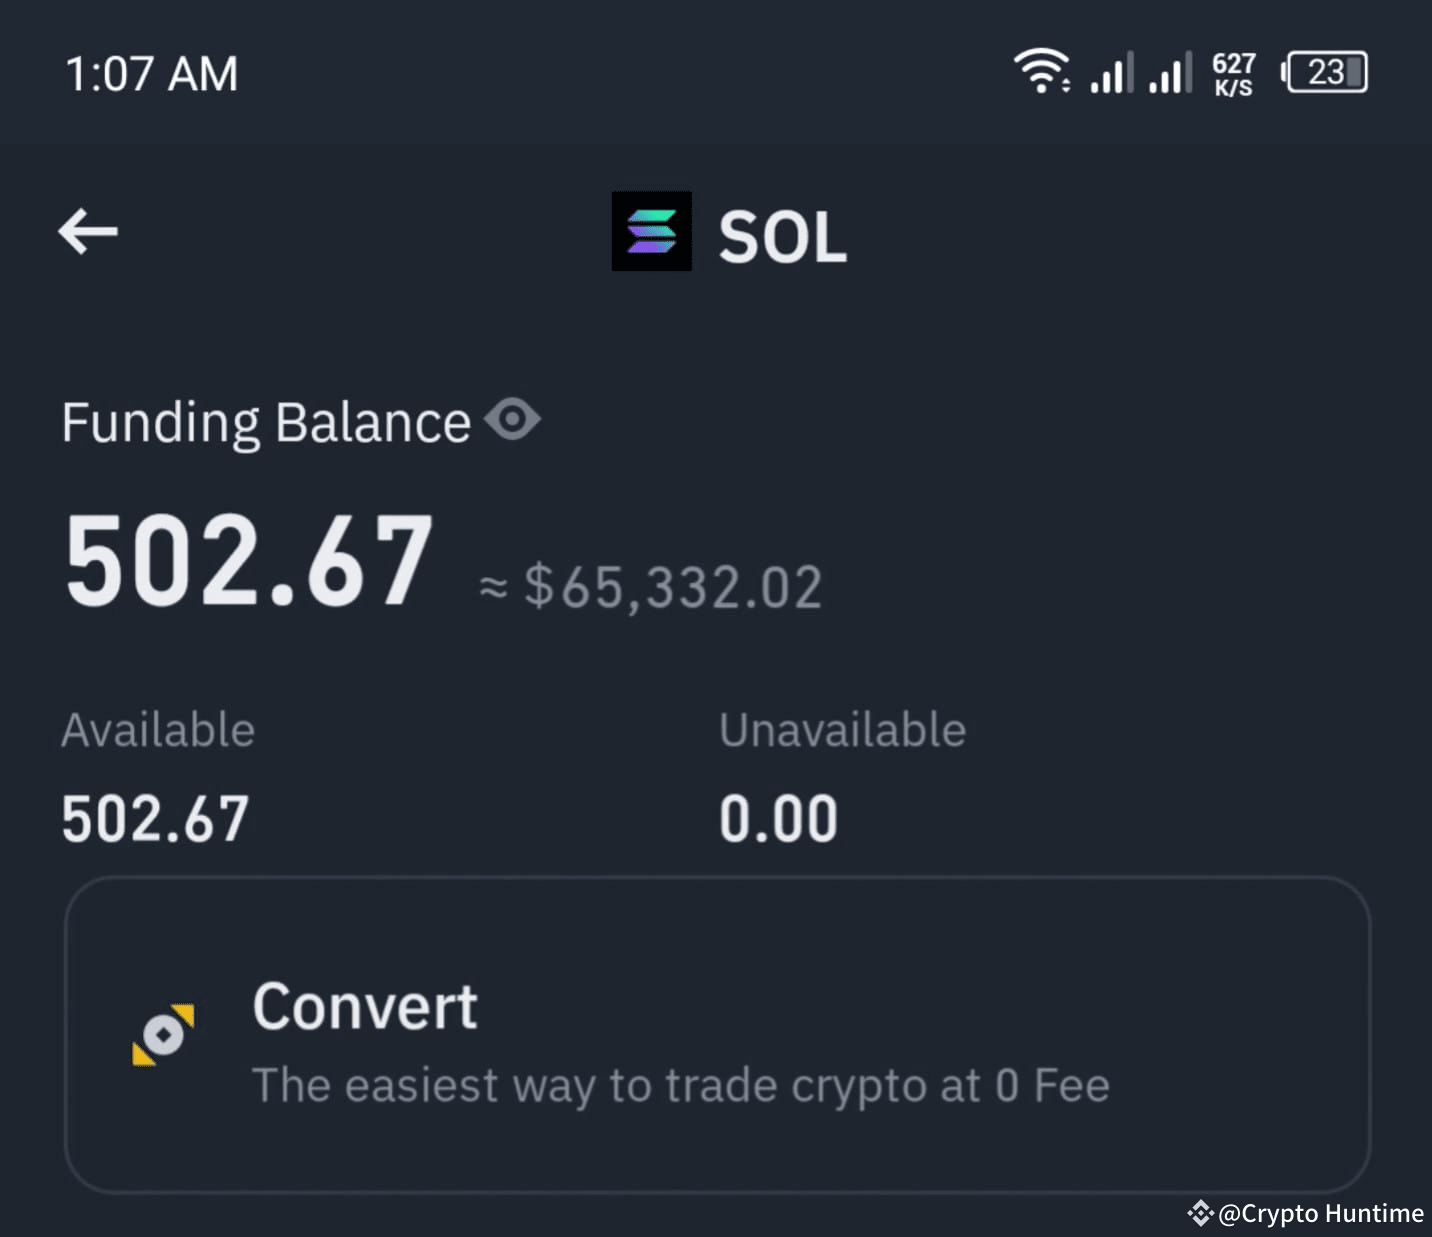
Task: Open Convert via the yellow coin icon
Action: point(165,1033)
